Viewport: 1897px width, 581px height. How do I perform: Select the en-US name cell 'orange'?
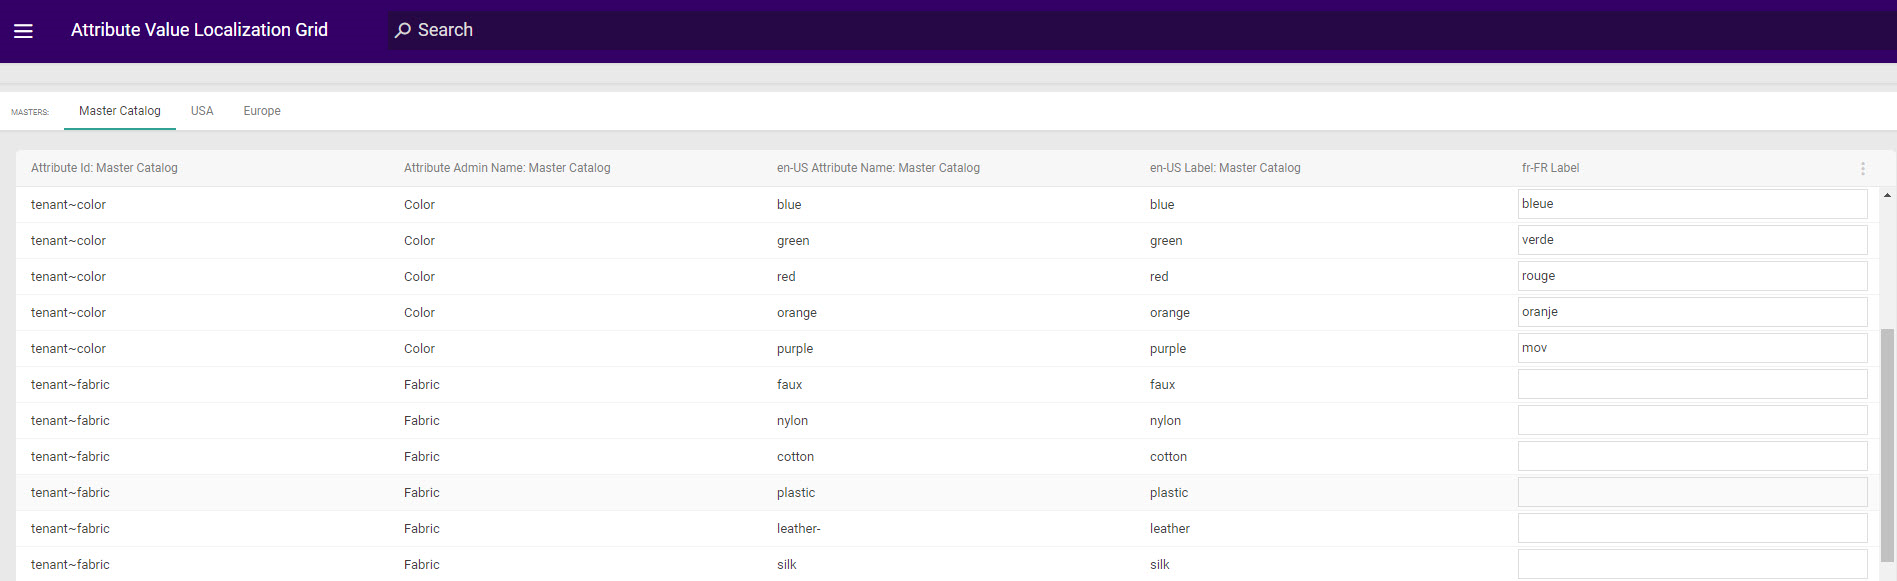[797, 312]
